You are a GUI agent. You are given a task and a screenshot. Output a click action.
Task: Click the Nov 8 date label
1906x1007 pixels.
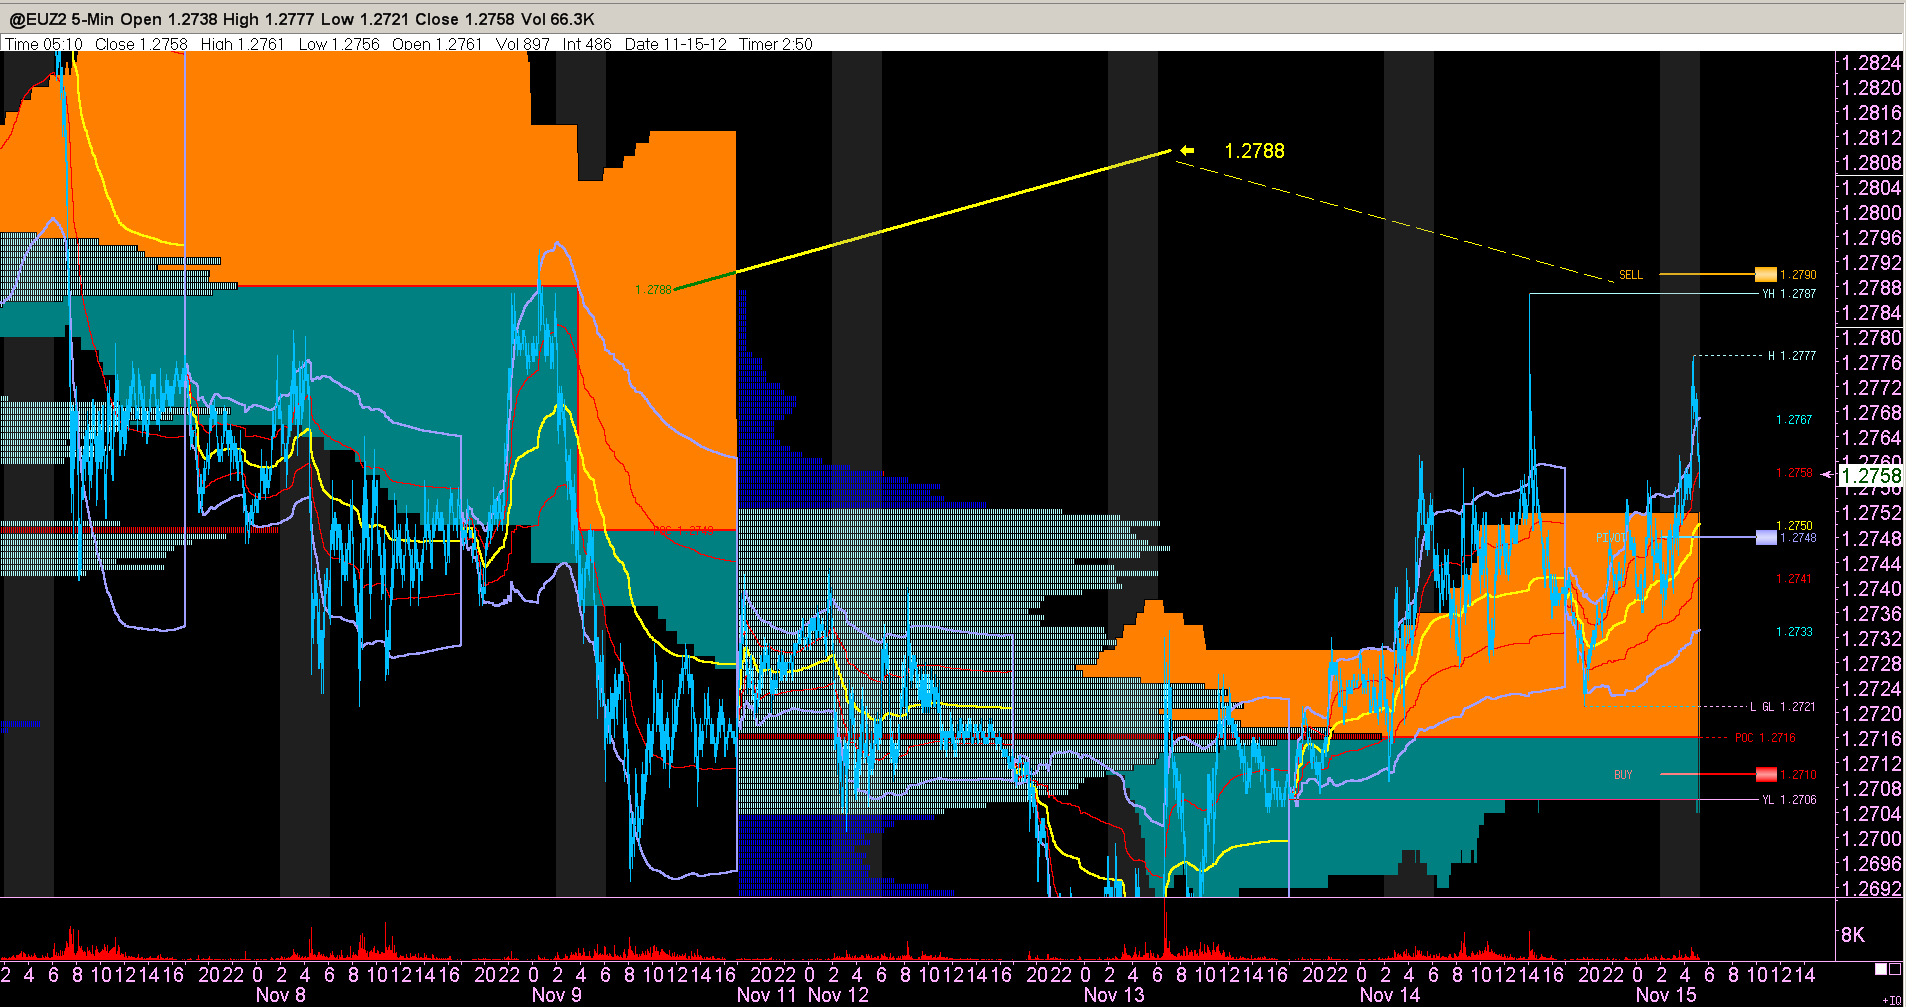pyautogui.click(x=281, y=995)
